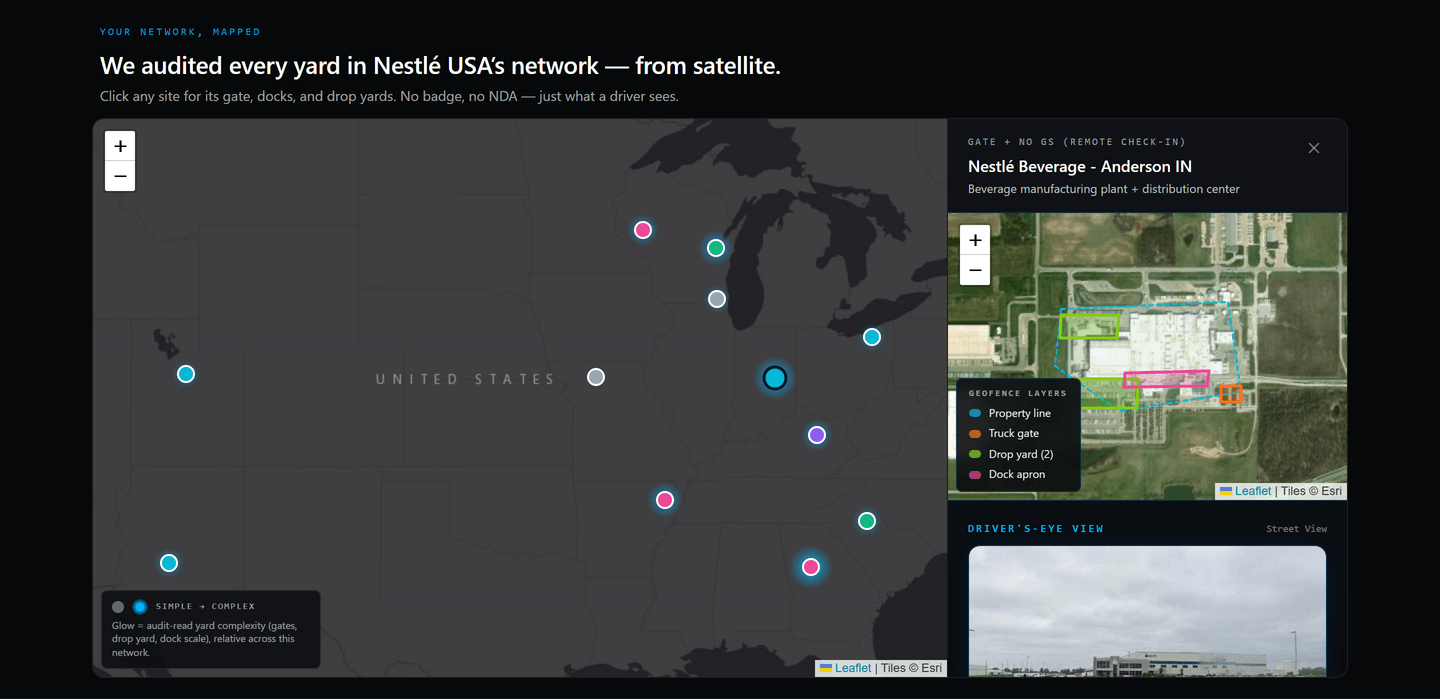This screenshot has height=699, width=1440.
Task: Select the gray marker beside the UNITED STATES label
Action: click(596, 377)
